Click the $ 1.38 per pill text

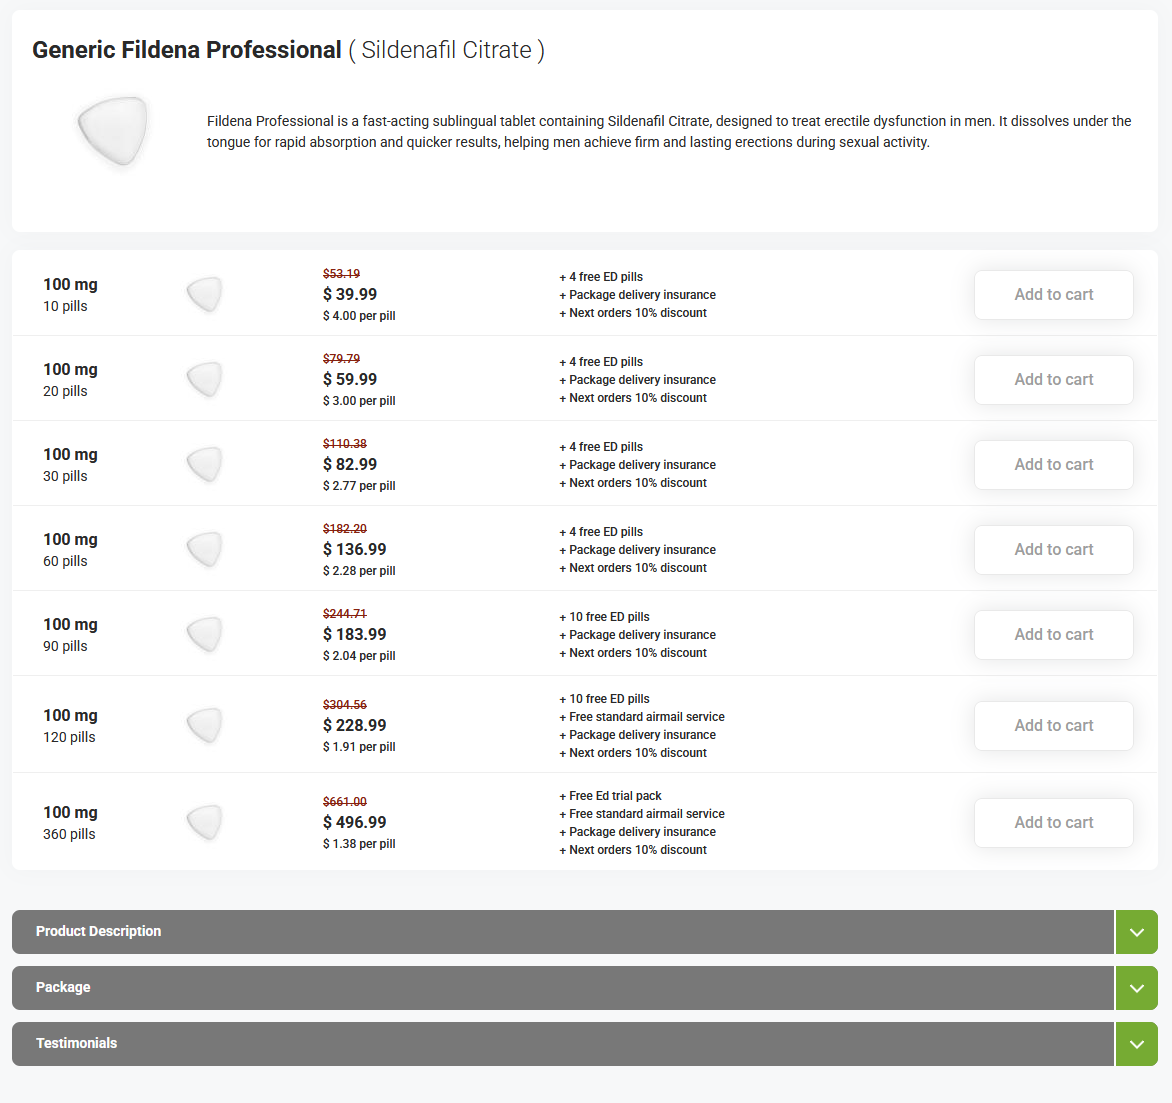359,844
